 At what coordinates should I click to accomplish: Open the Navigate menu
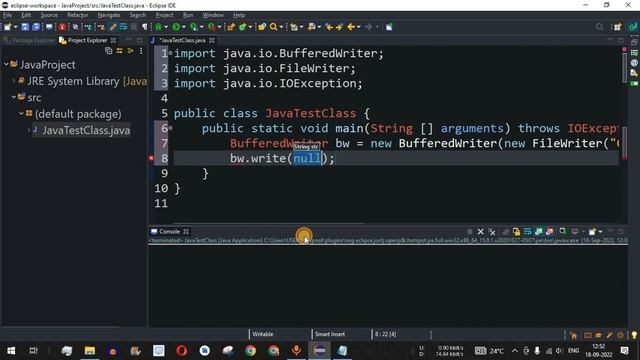click(109, 15)
